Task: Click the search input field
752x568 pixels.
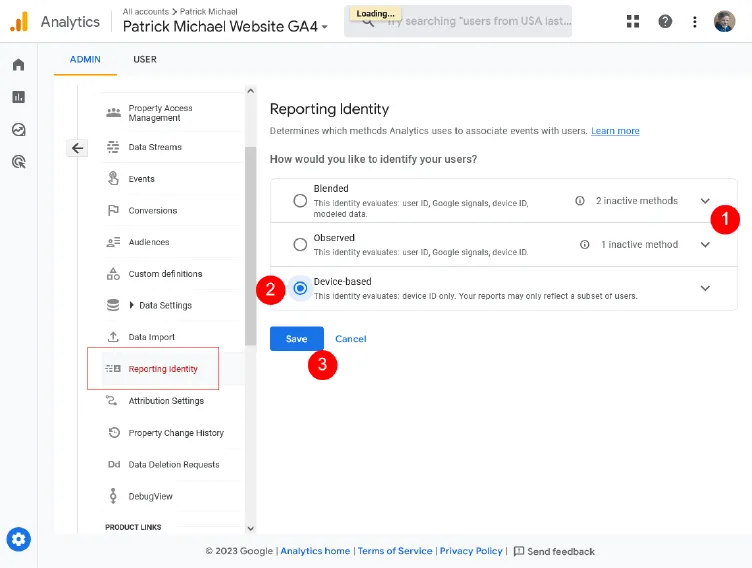Action: pyautogui.click(x=458, y=22)
